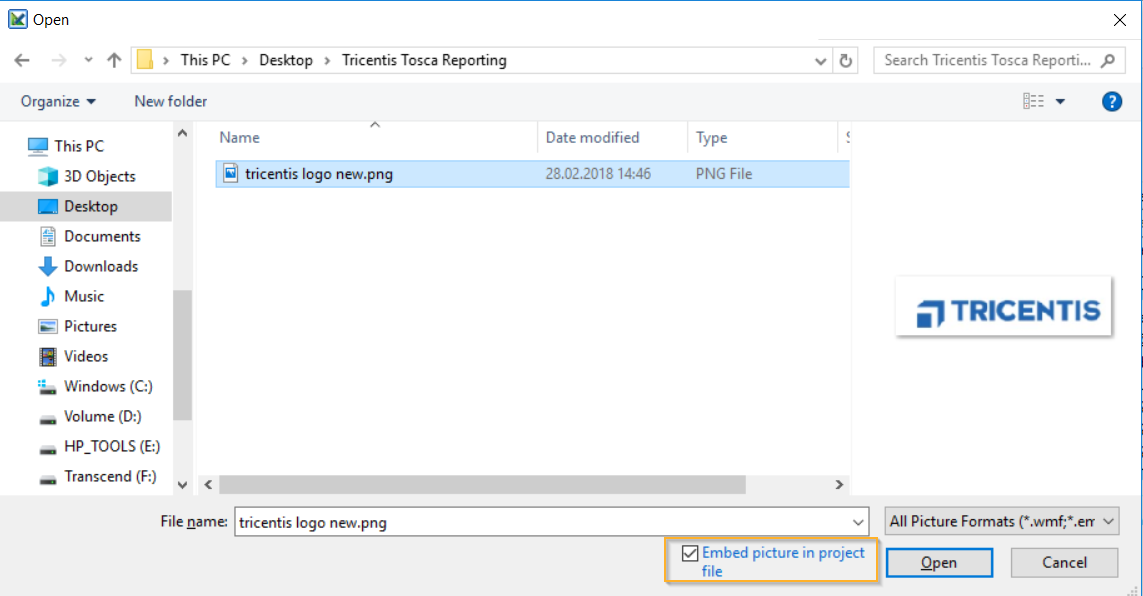Image resolution: width=1143 pixels, height=596 pixels.
Task: Sort by Date modified column header
Action: tap(592, 137)
